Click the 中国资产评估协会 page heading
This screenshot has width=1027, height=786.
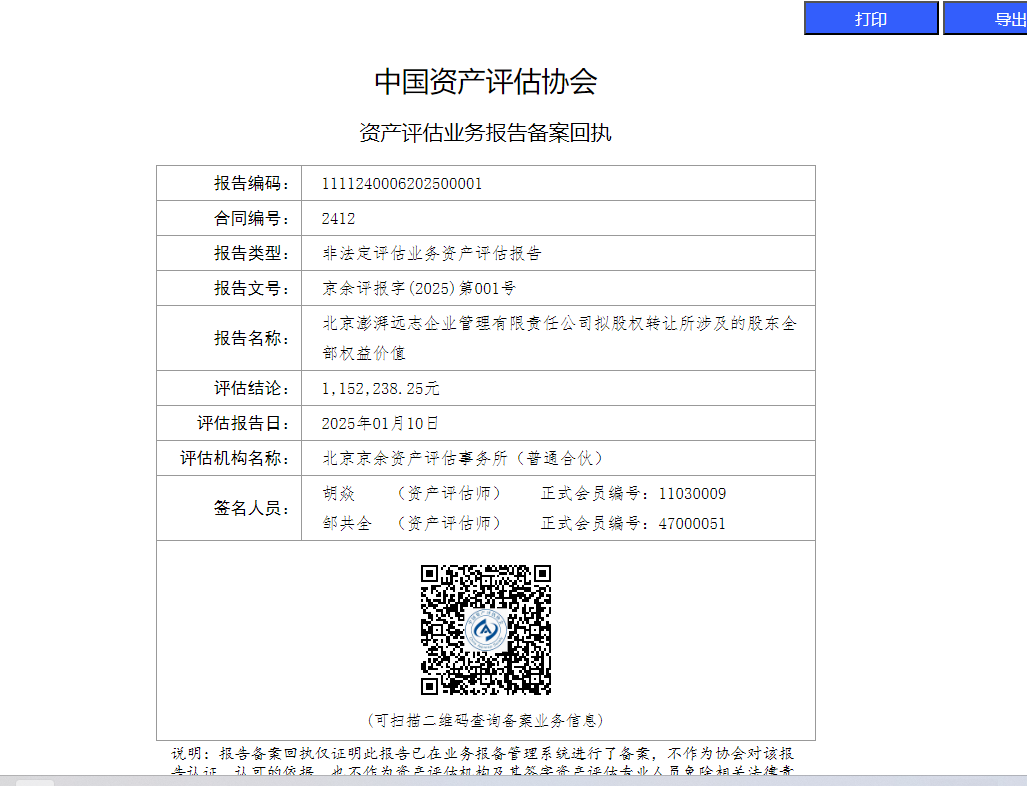[x=486, y=82]
